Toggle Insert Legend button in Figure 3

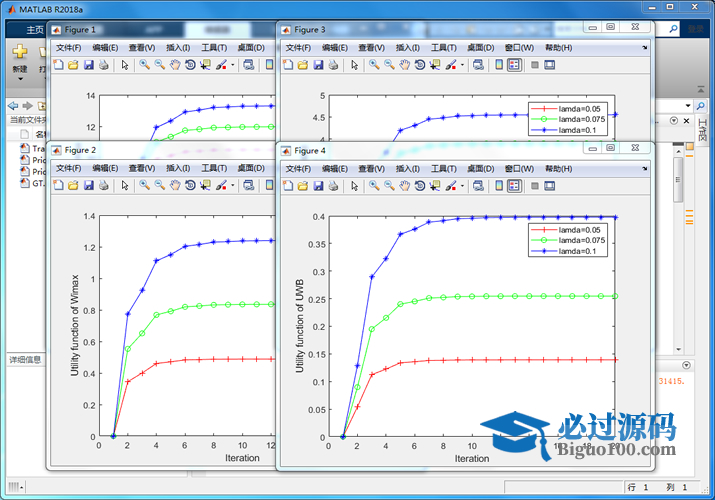pyautogui.click(x=514, y=65)
